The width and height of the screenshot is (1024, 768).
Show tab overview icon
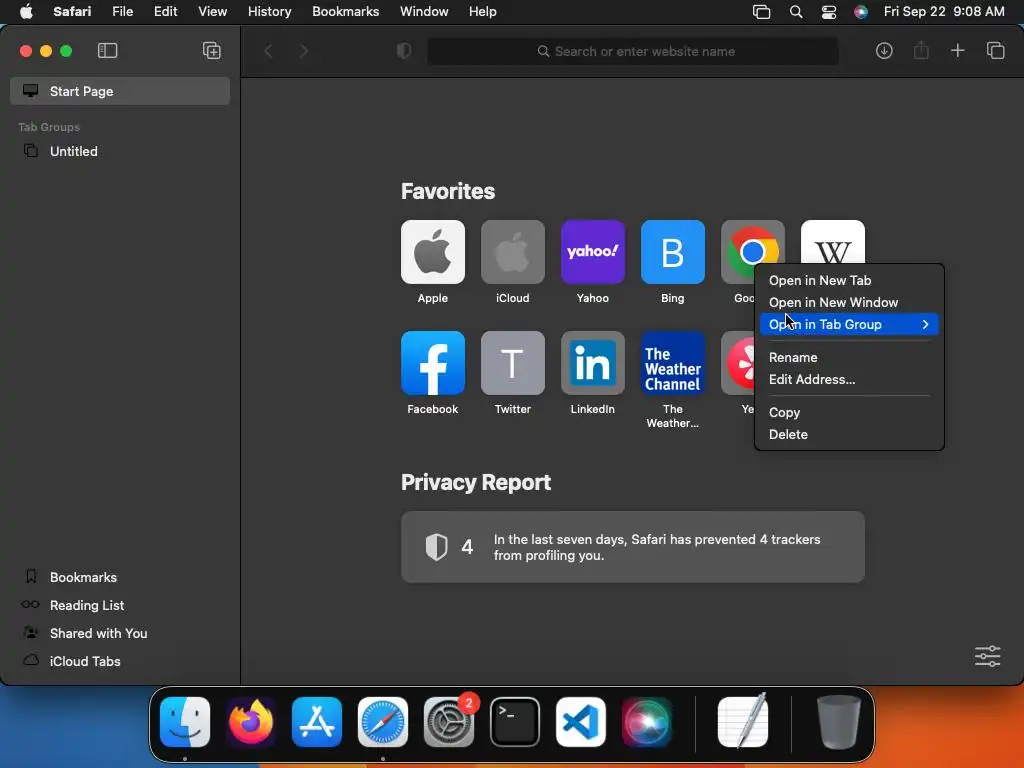pyautogui.click(x=995, y=51)
